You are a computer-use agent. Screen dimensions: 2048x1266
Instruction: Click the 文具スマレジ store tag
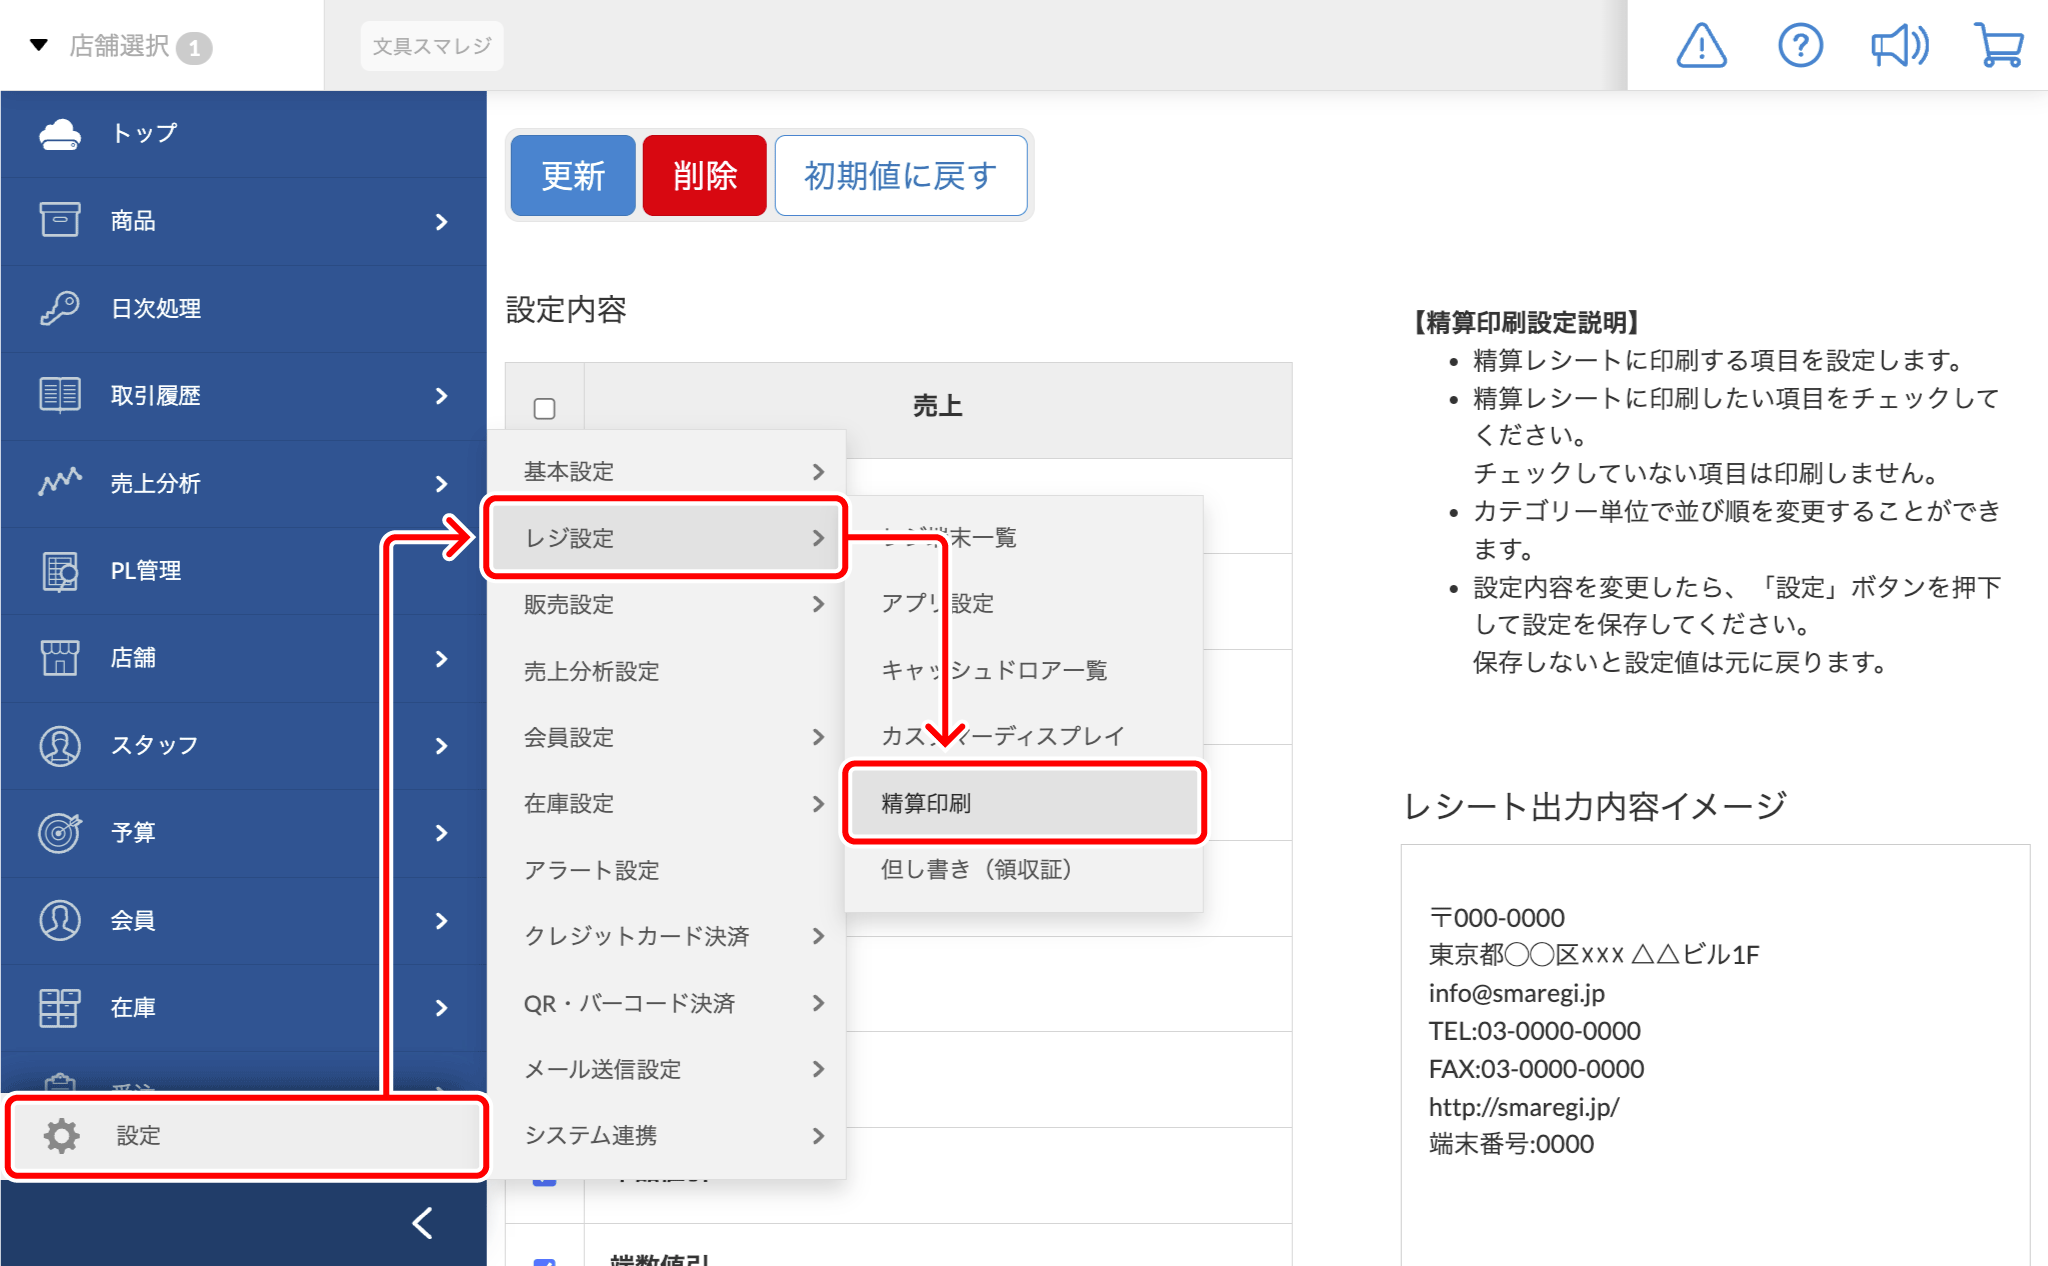[x=432, y=46]
